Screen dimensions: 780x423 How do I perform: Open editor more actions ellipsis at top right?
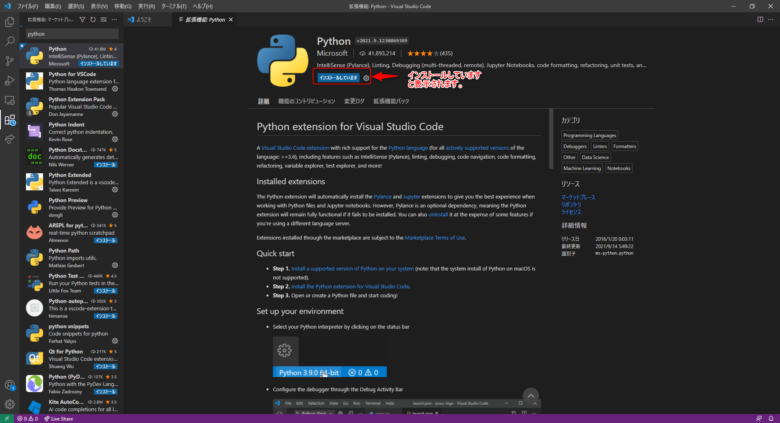pos(771,19)
